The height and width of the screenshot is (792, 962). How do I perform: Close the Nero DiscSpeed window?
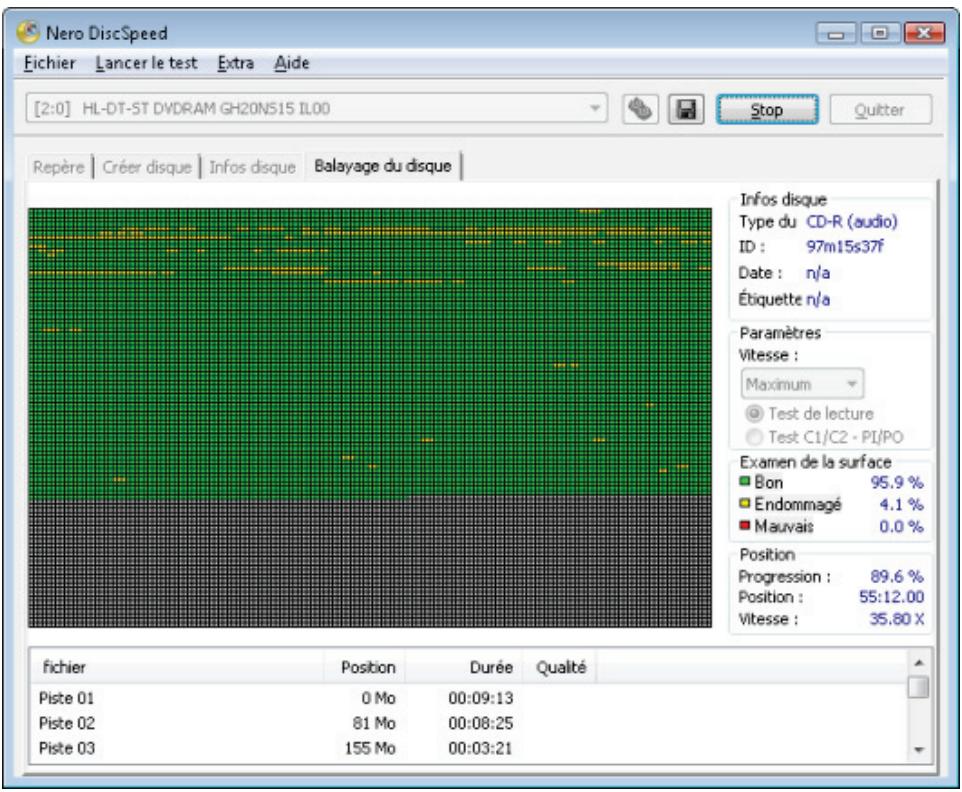click(924, 33)
